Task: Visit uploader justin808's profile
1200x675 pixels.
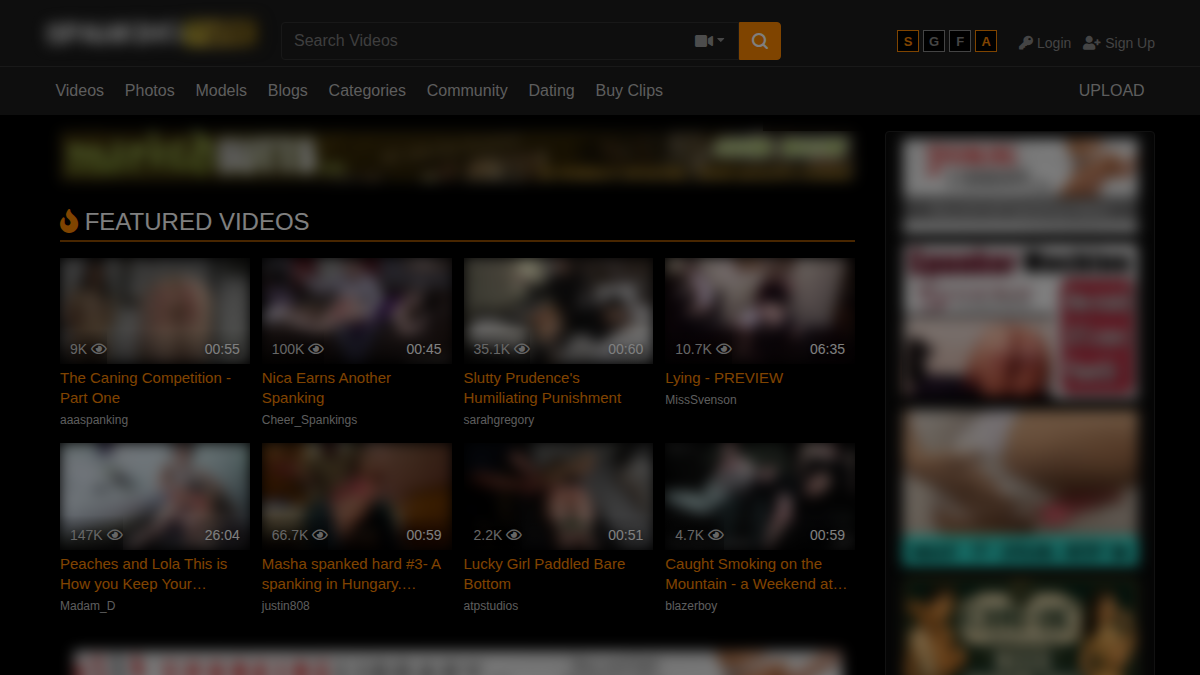Action: pyautogui.click(x=286, y=606)
